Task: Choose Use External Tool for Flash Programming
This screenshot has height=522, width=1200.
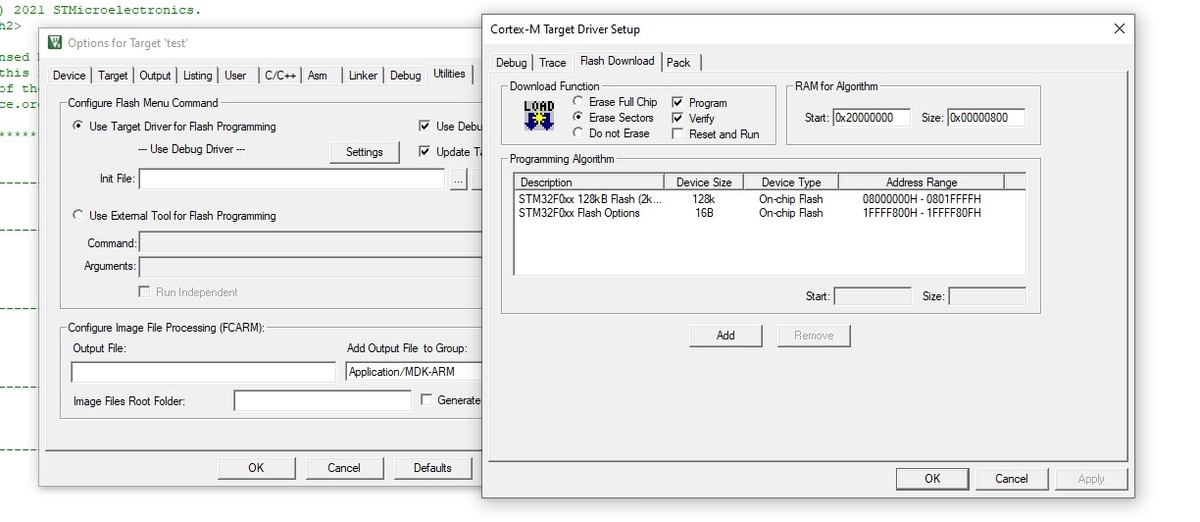Action: (79, 215)
